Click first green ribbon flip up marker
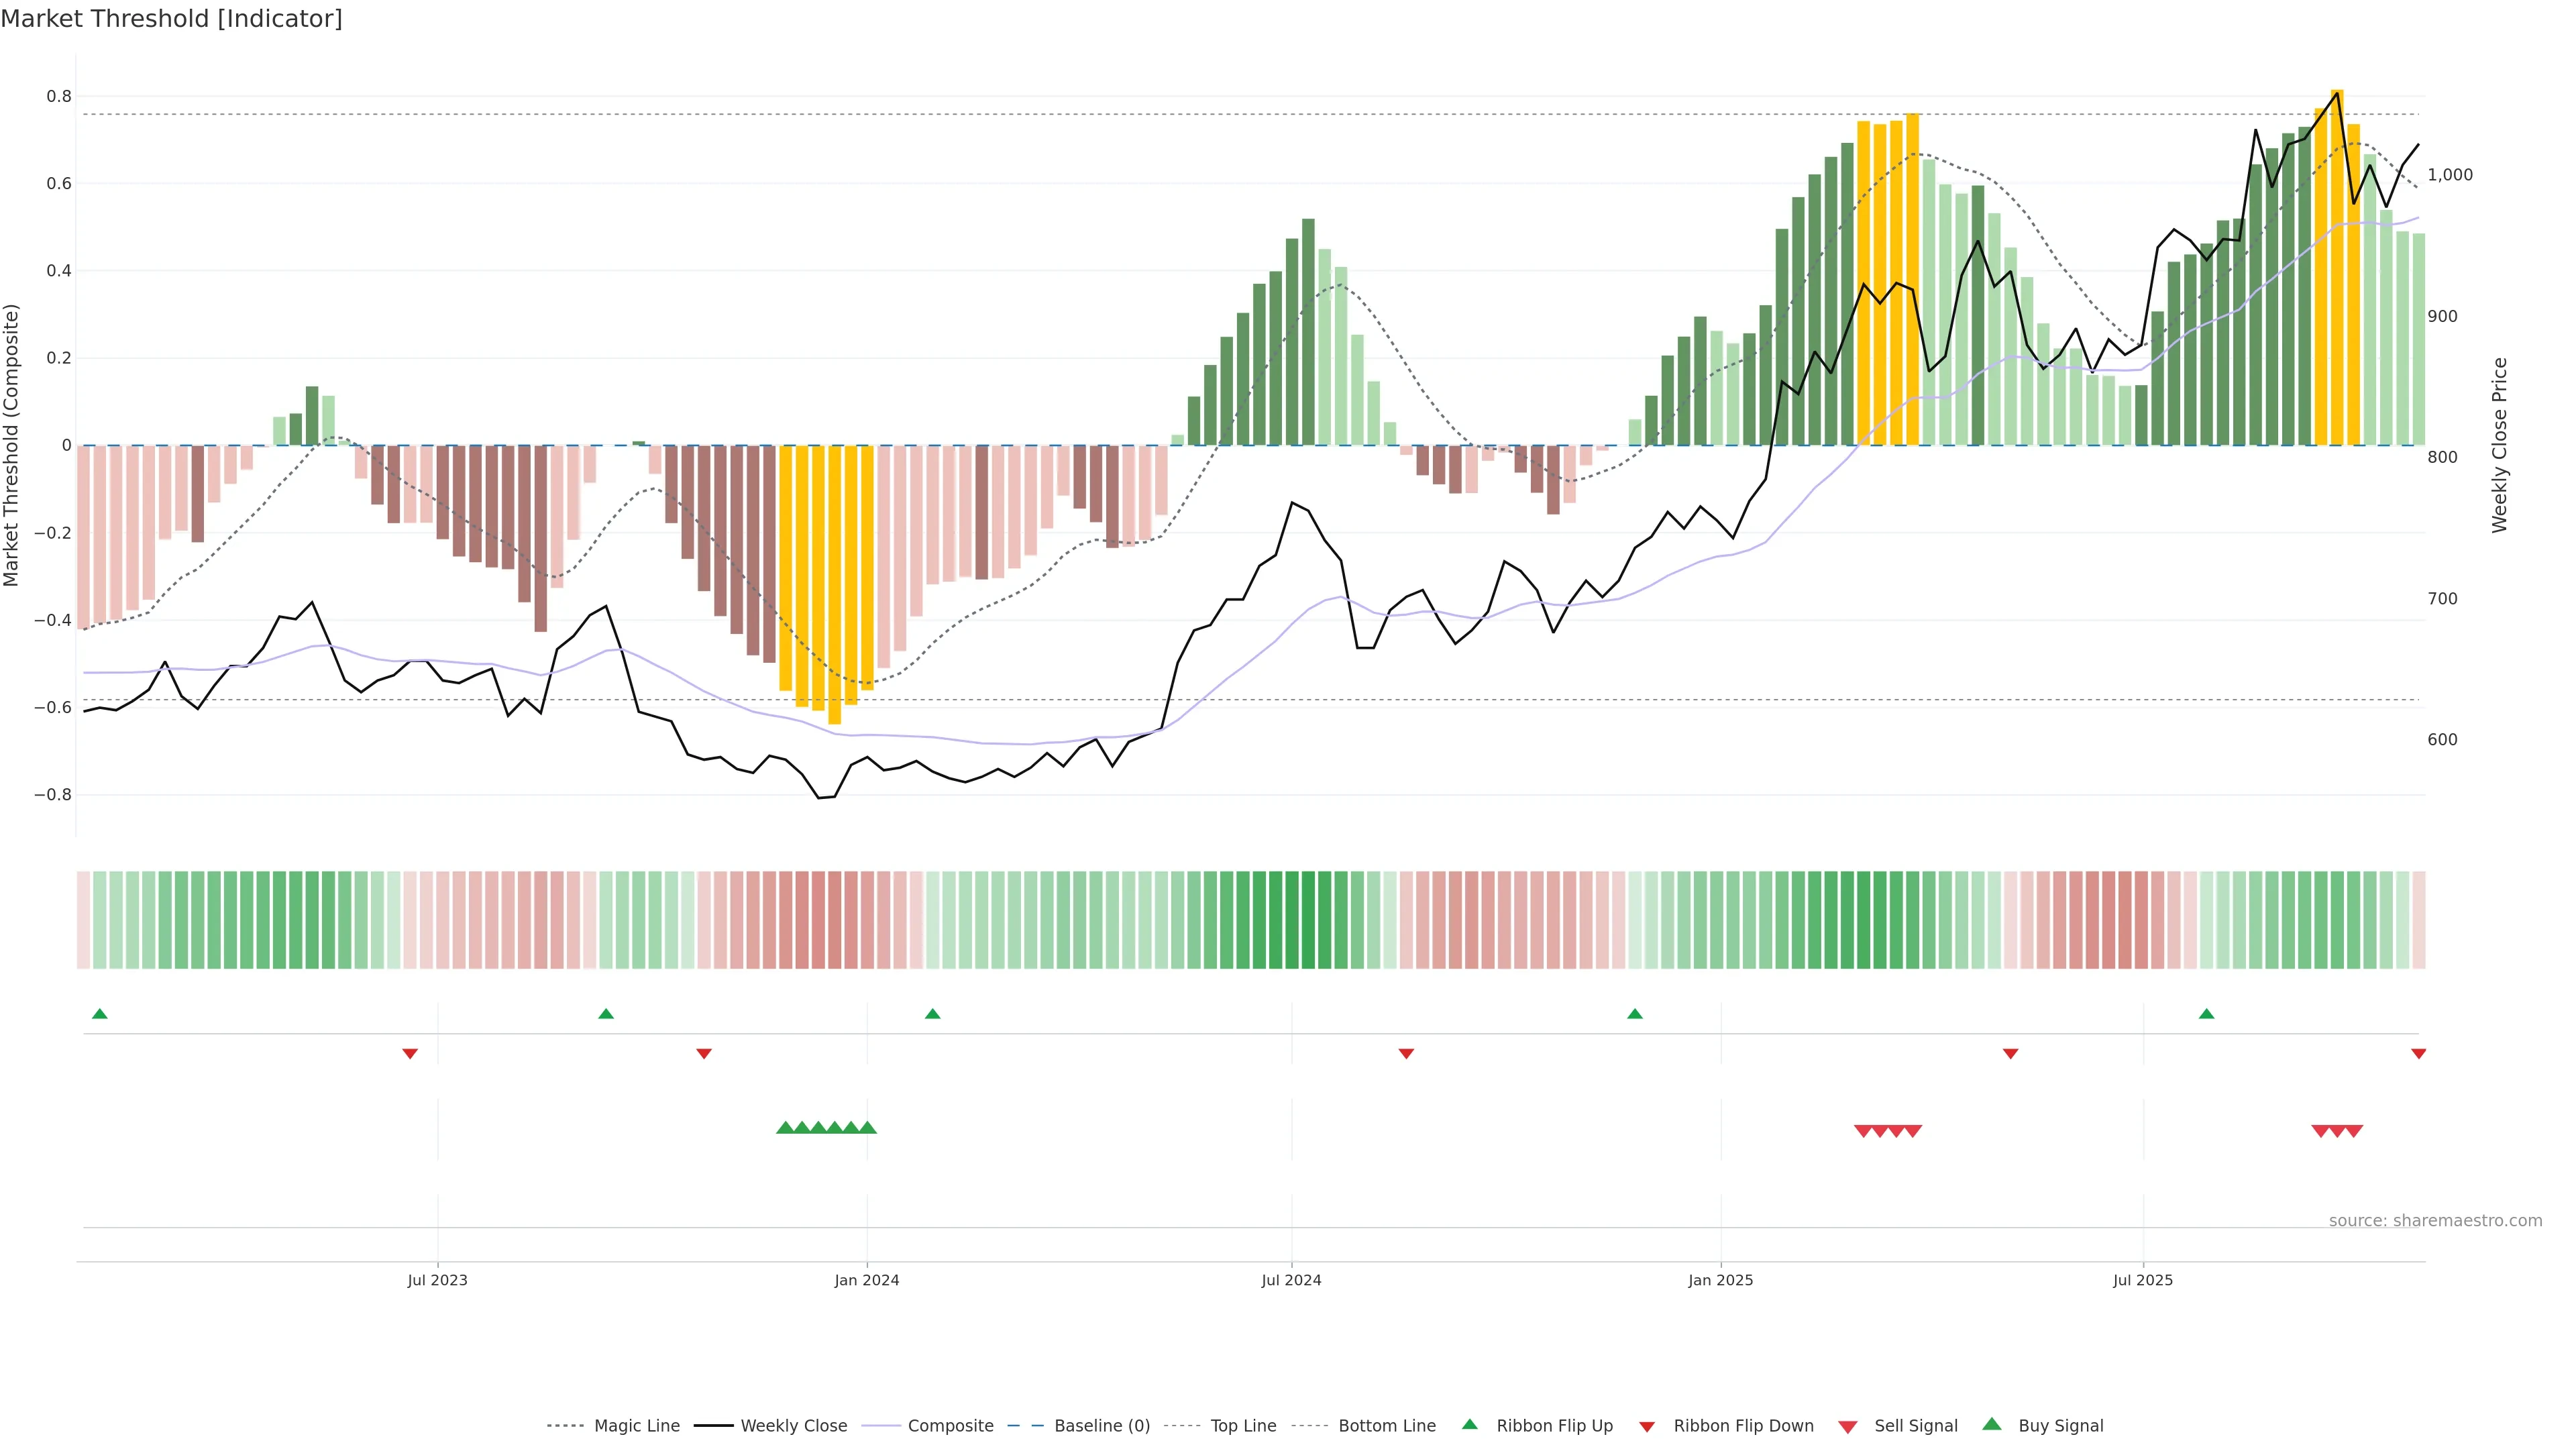The image size is (2576, 1449). click(99, 1014)
